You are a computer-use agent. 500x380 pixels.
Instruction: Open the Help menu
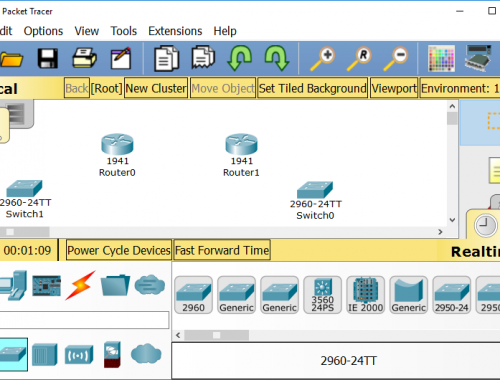(225, 31)
